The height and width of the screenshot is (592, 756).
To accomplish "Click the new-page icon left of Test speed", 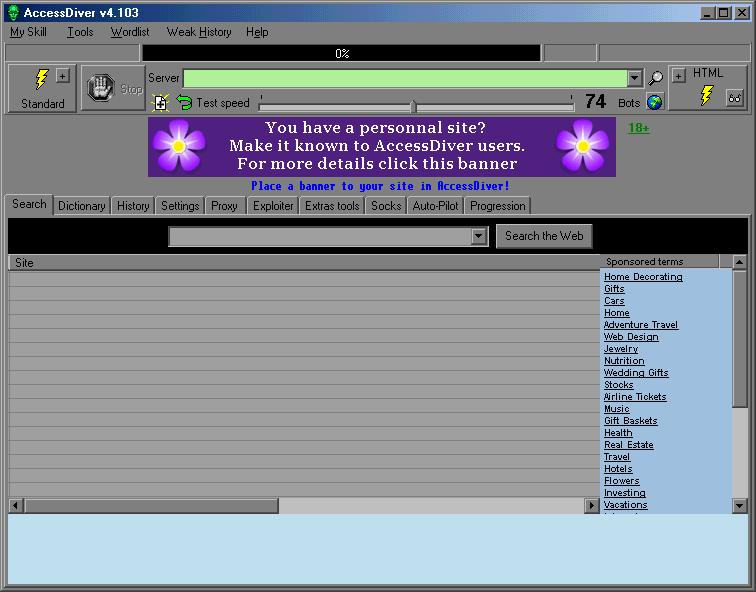I will point(160,103).
